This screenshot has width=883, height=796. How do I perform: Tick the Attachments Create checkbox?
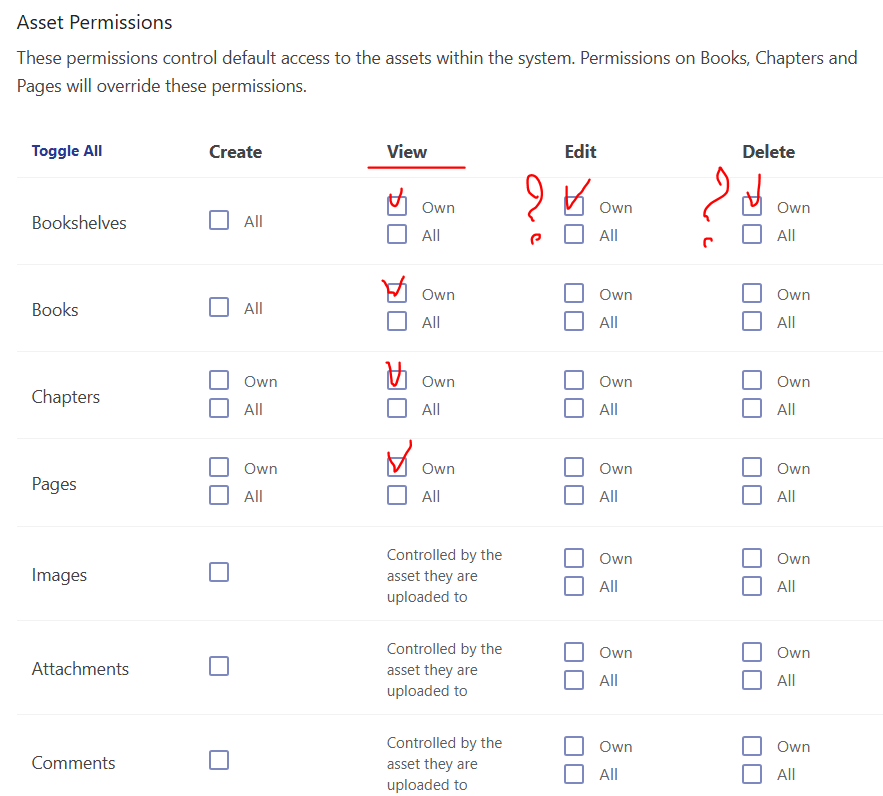[219, 666]
